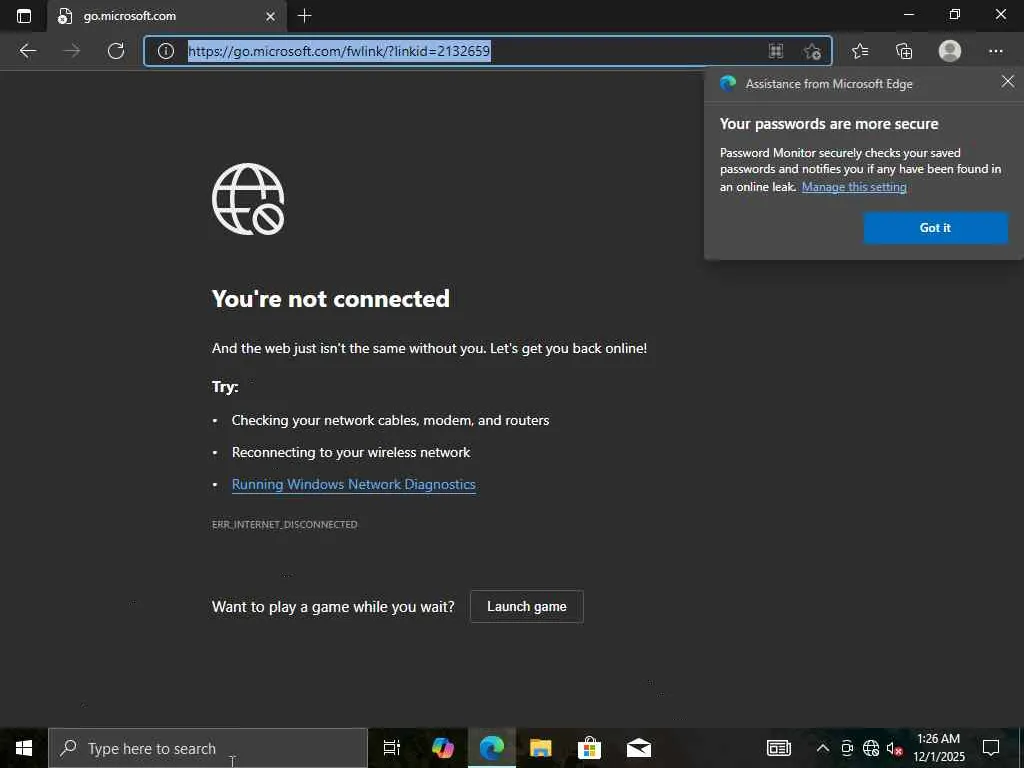Close the go.microsoft.com tab
Screen dimensions: 1024x768
pyautogui.click(x=270, y=16)
